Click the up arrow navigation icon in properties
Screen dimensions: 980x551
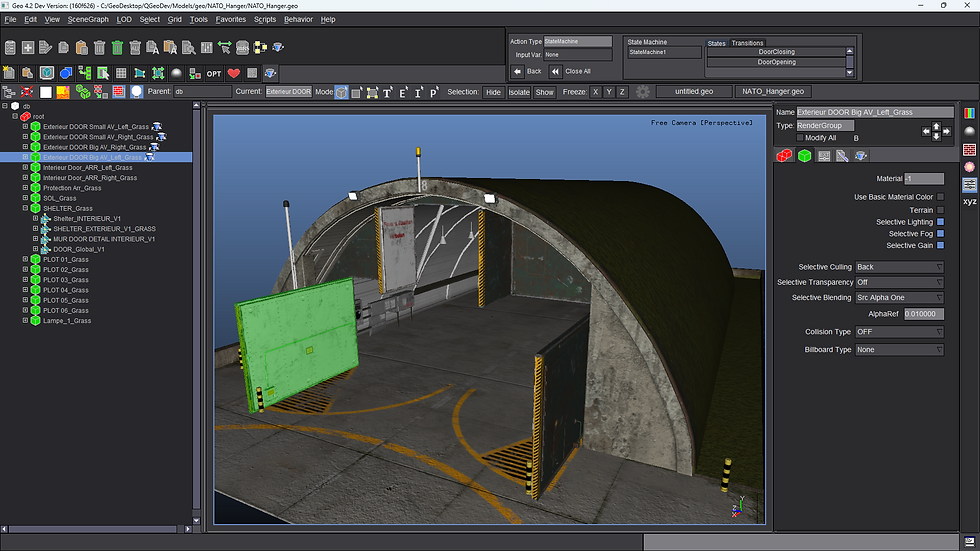[936, 127]
